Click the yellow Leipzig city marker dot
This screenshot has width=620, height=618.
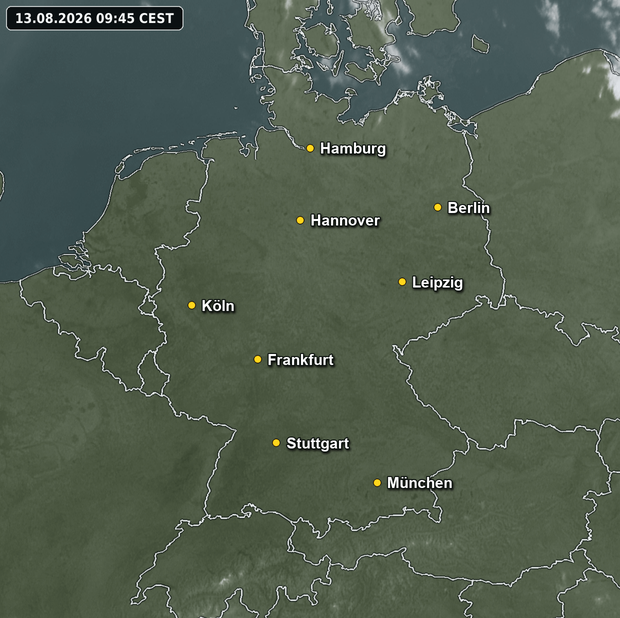(402, 282)
